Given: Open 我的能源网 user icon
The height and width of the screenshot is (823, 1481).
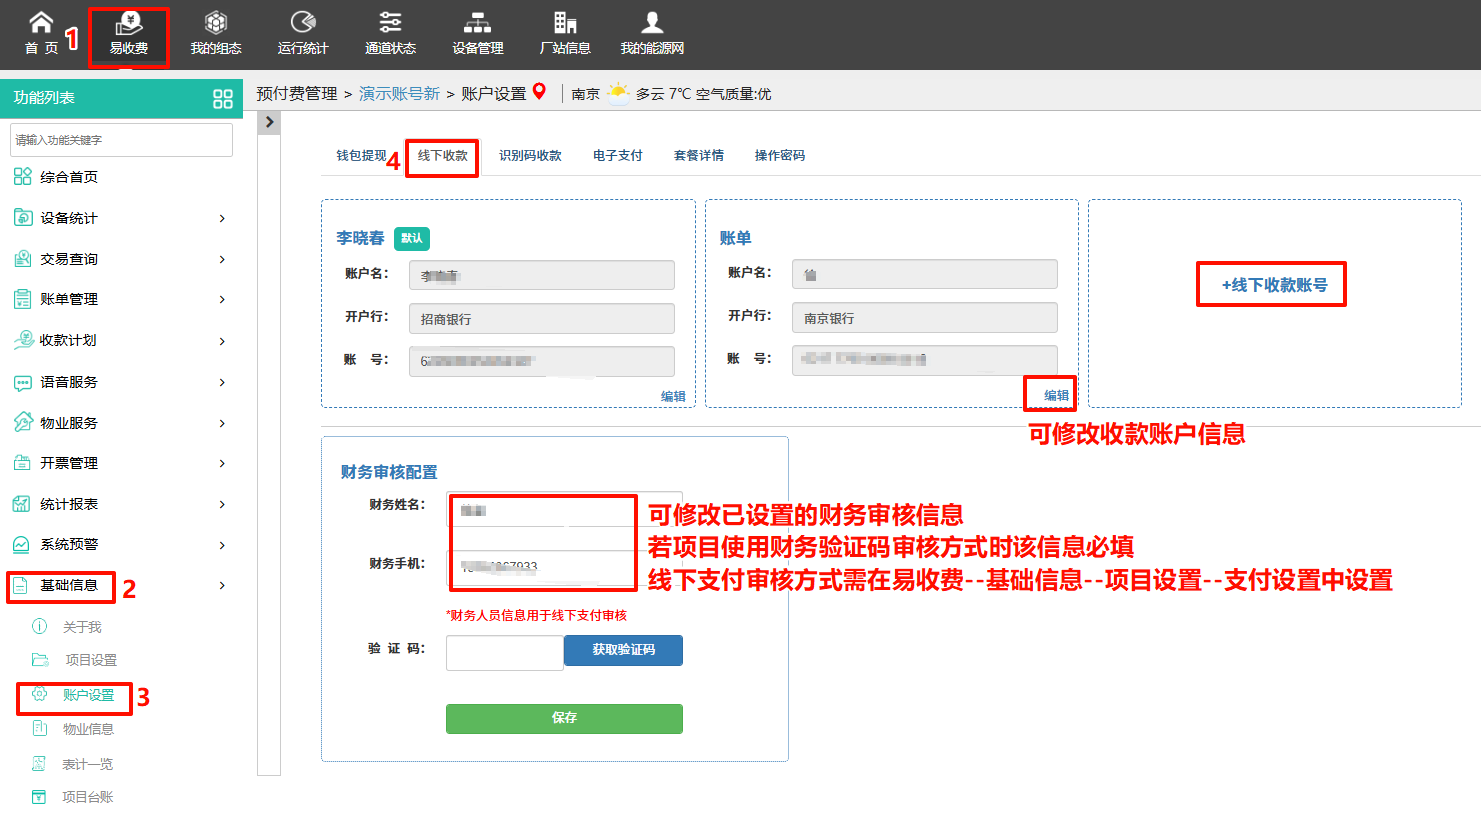Looking at the screenshot, I should pos(652,22).
